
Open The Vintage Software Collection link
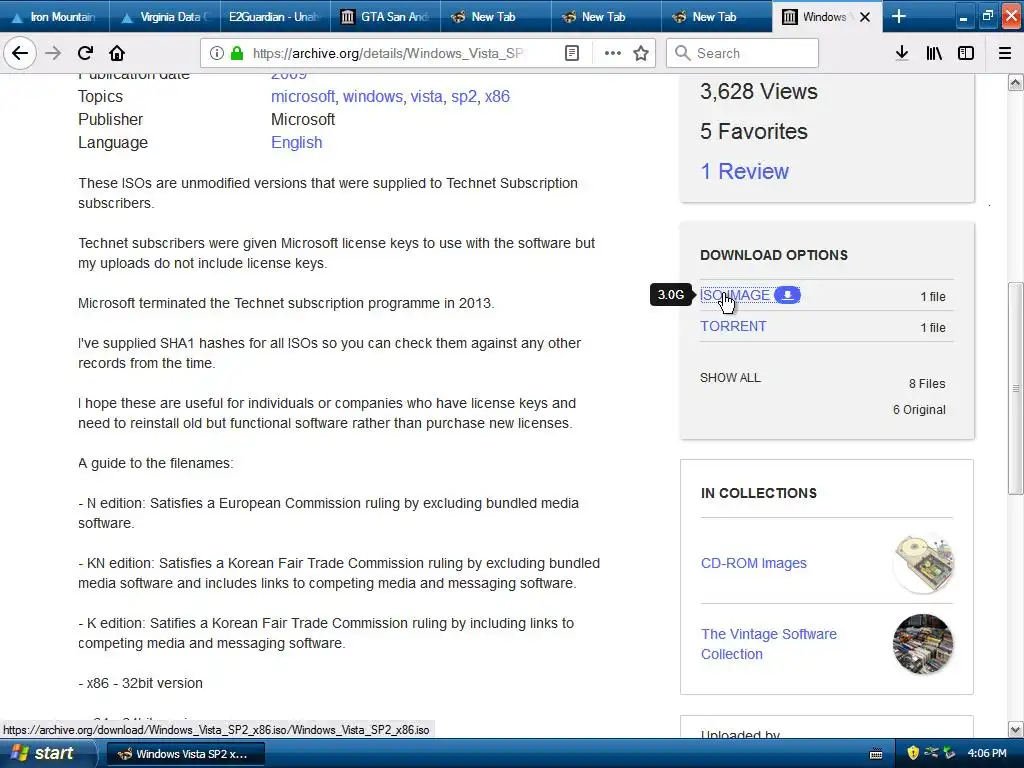tap(769, 644)
